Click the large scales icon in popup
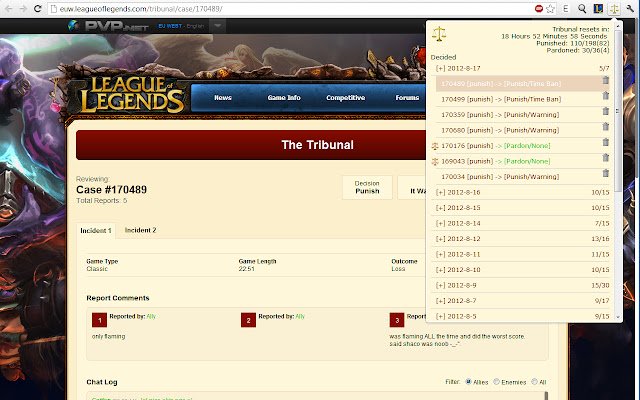Viewport: 640px width, 400px height. point(439,34)
